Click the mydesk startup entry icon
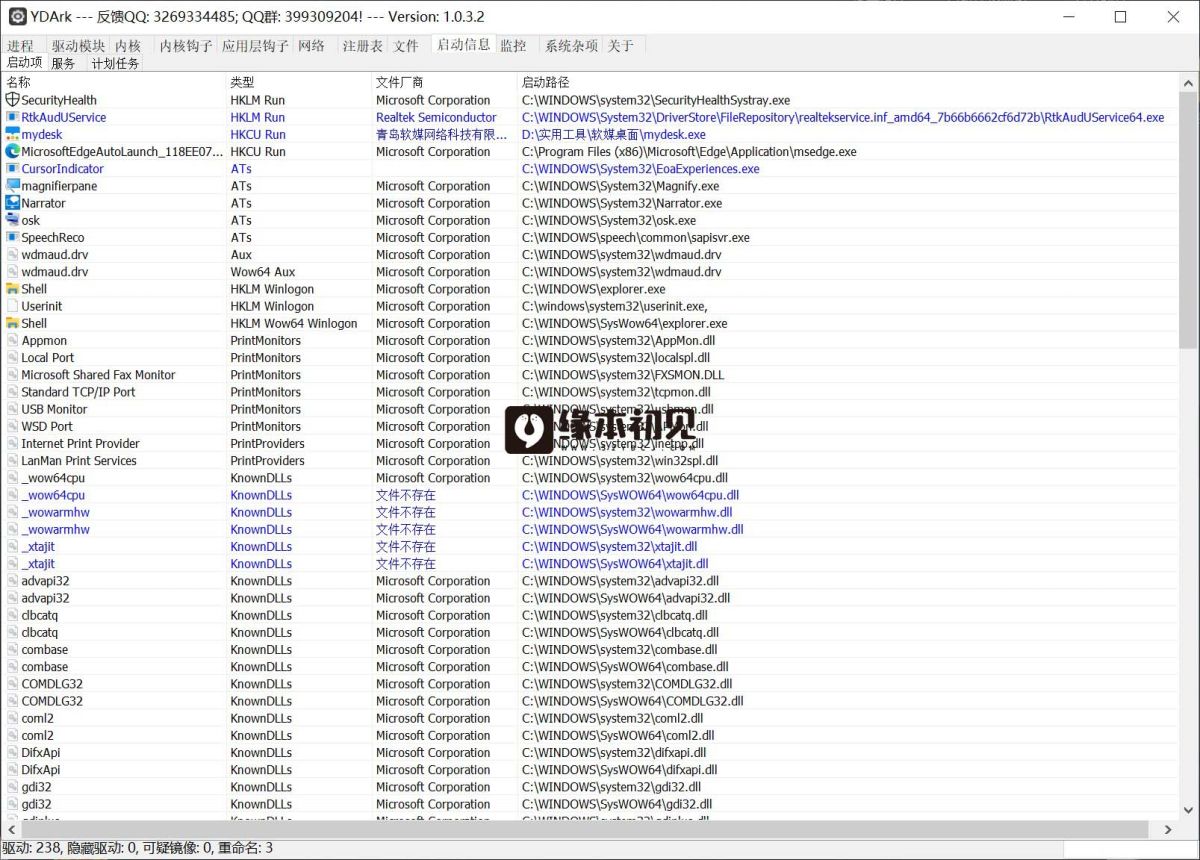 13,134
